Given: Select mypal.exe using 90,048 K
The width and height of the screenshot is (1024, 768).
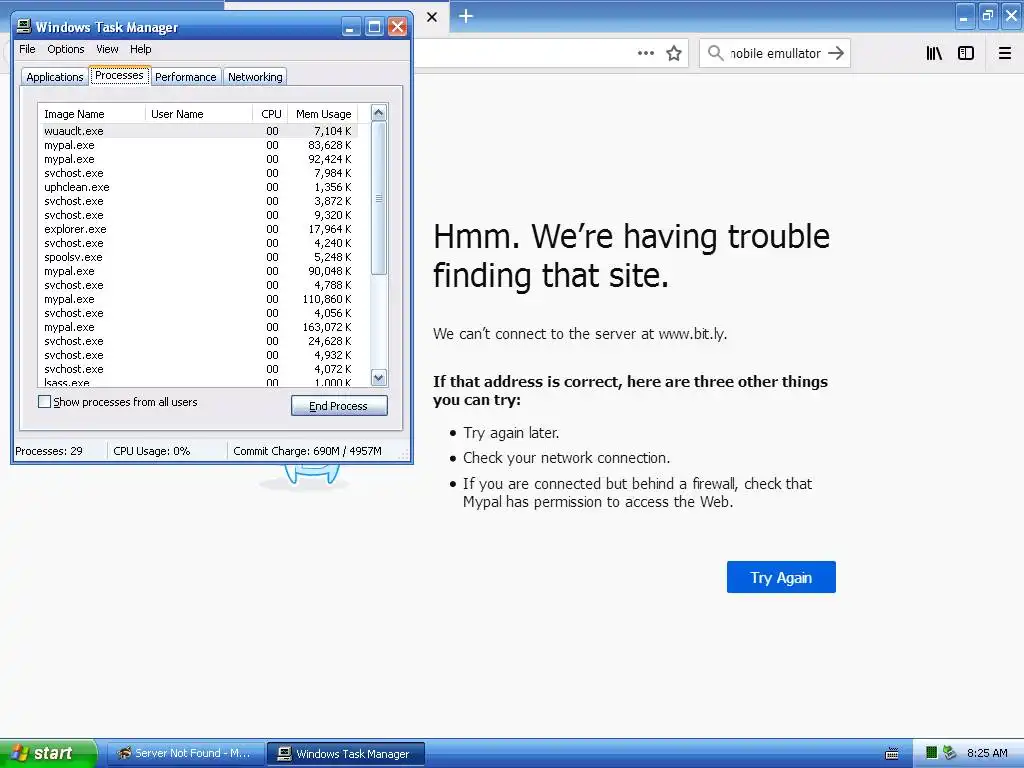Looking at the screenshot, I should [199, 271].
